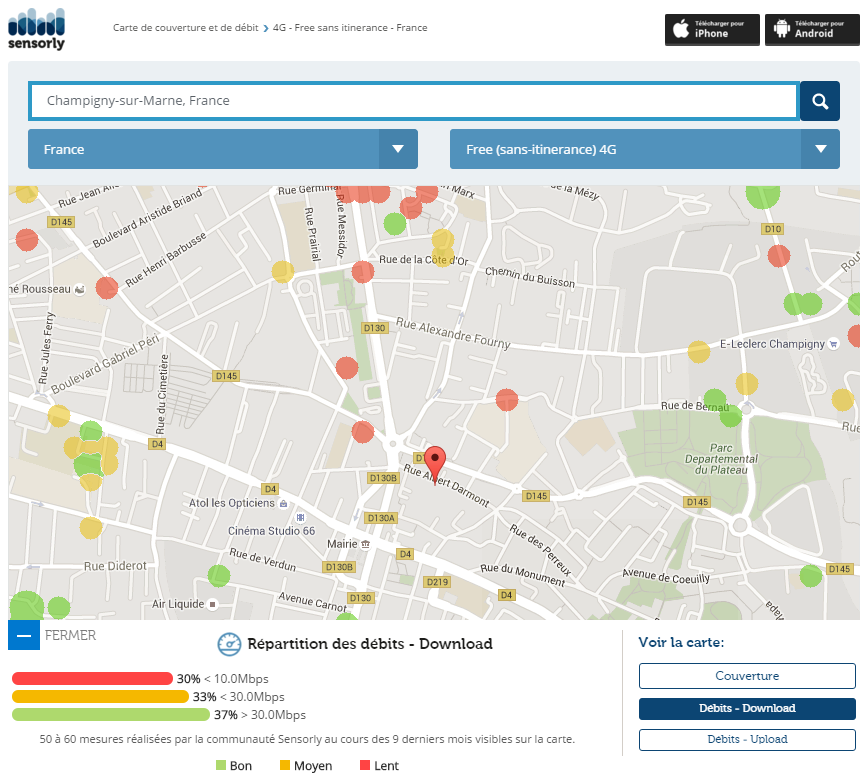This screenshot has height=778, width=864.
Task: Switch to Couverture map view
Action: point(747,676)
